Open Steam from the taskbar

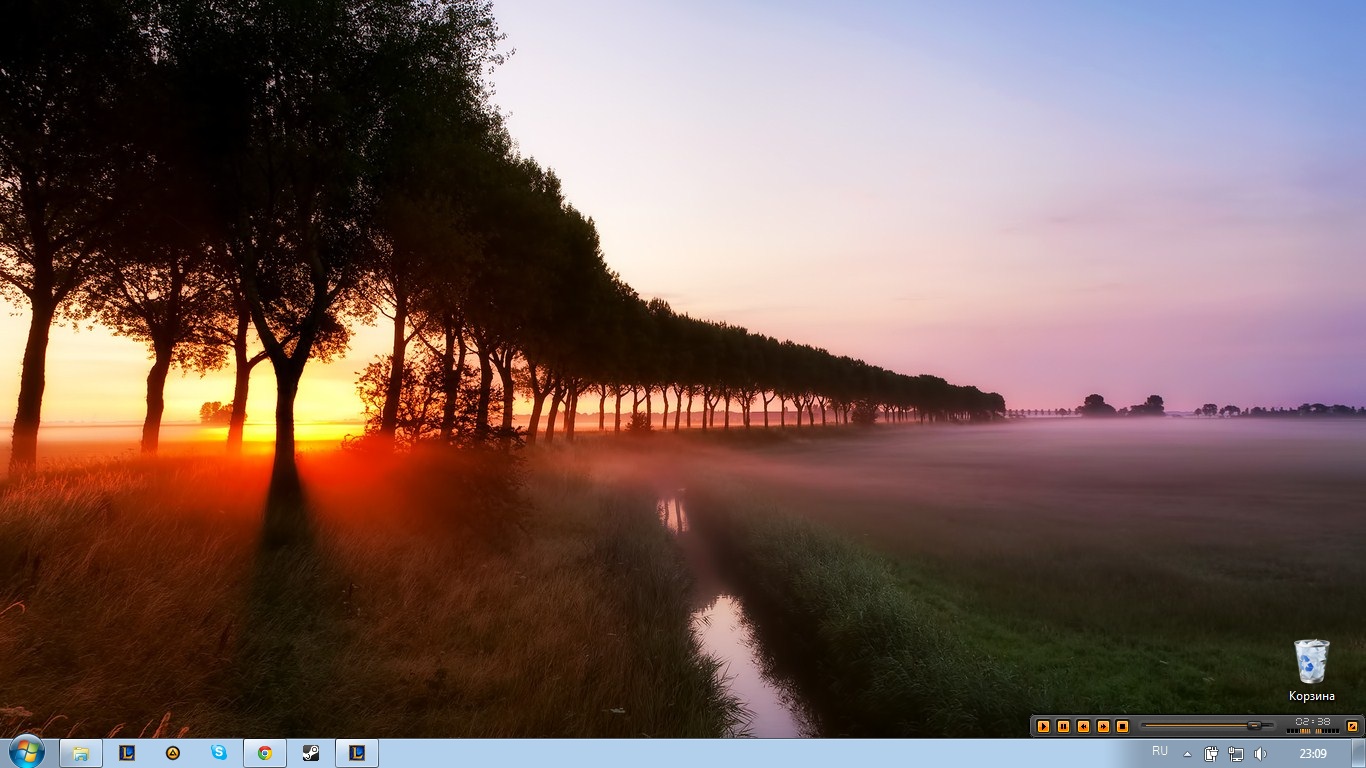[311, 753]
